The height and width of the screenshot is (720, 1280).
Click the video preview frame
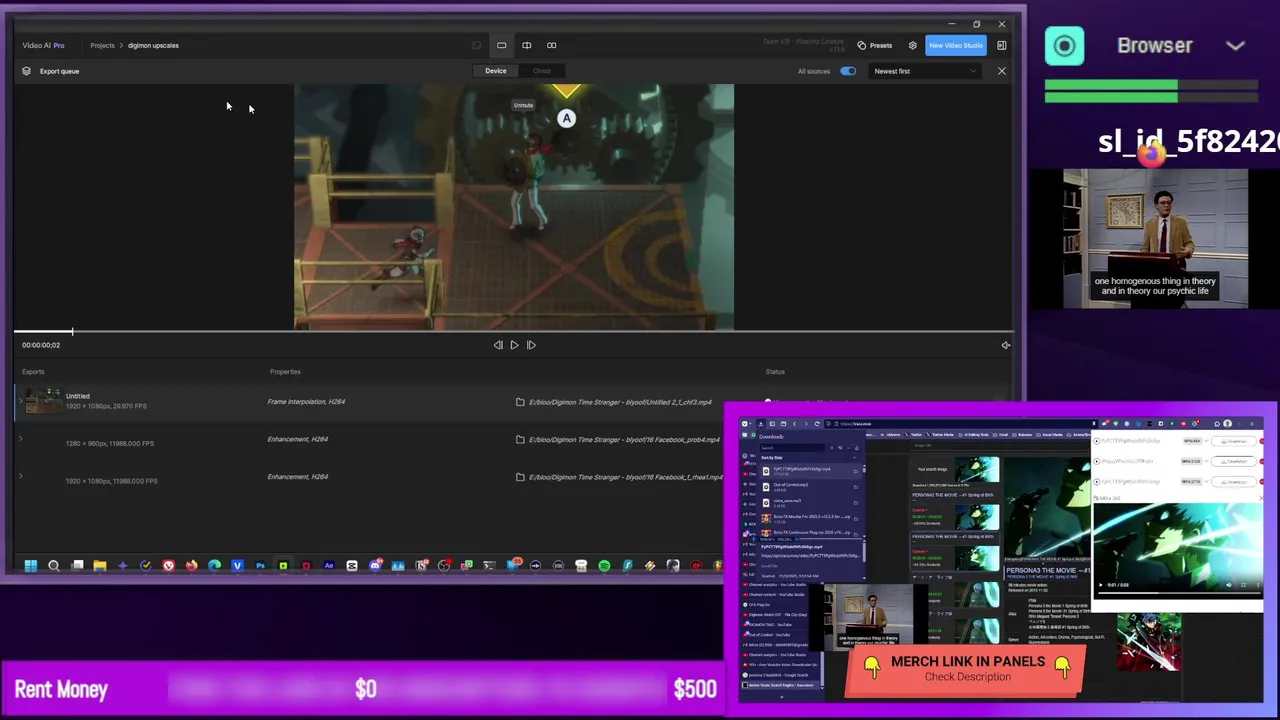(513, 206)
